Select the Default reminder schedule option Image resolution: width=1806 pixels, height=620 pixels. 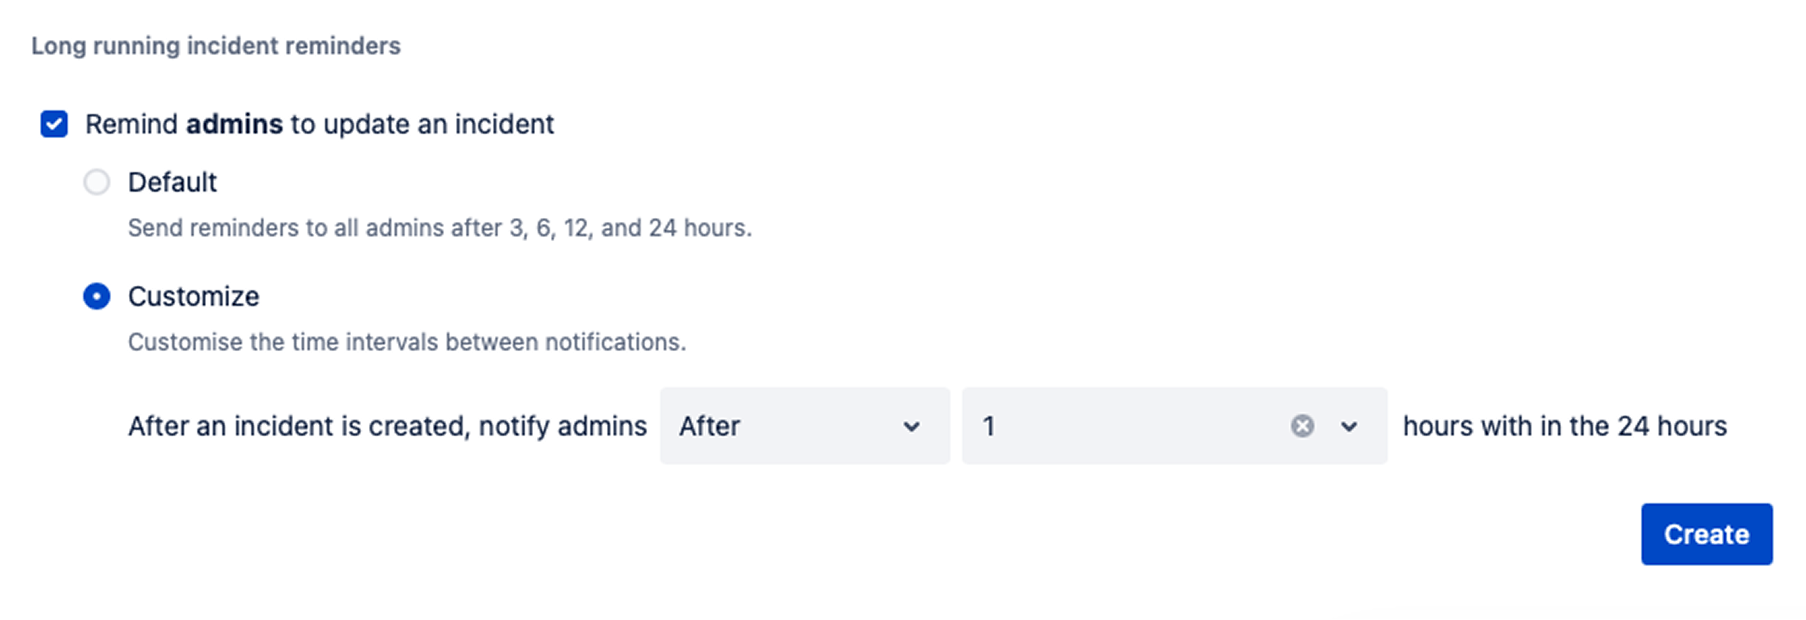tap(96, 182)
